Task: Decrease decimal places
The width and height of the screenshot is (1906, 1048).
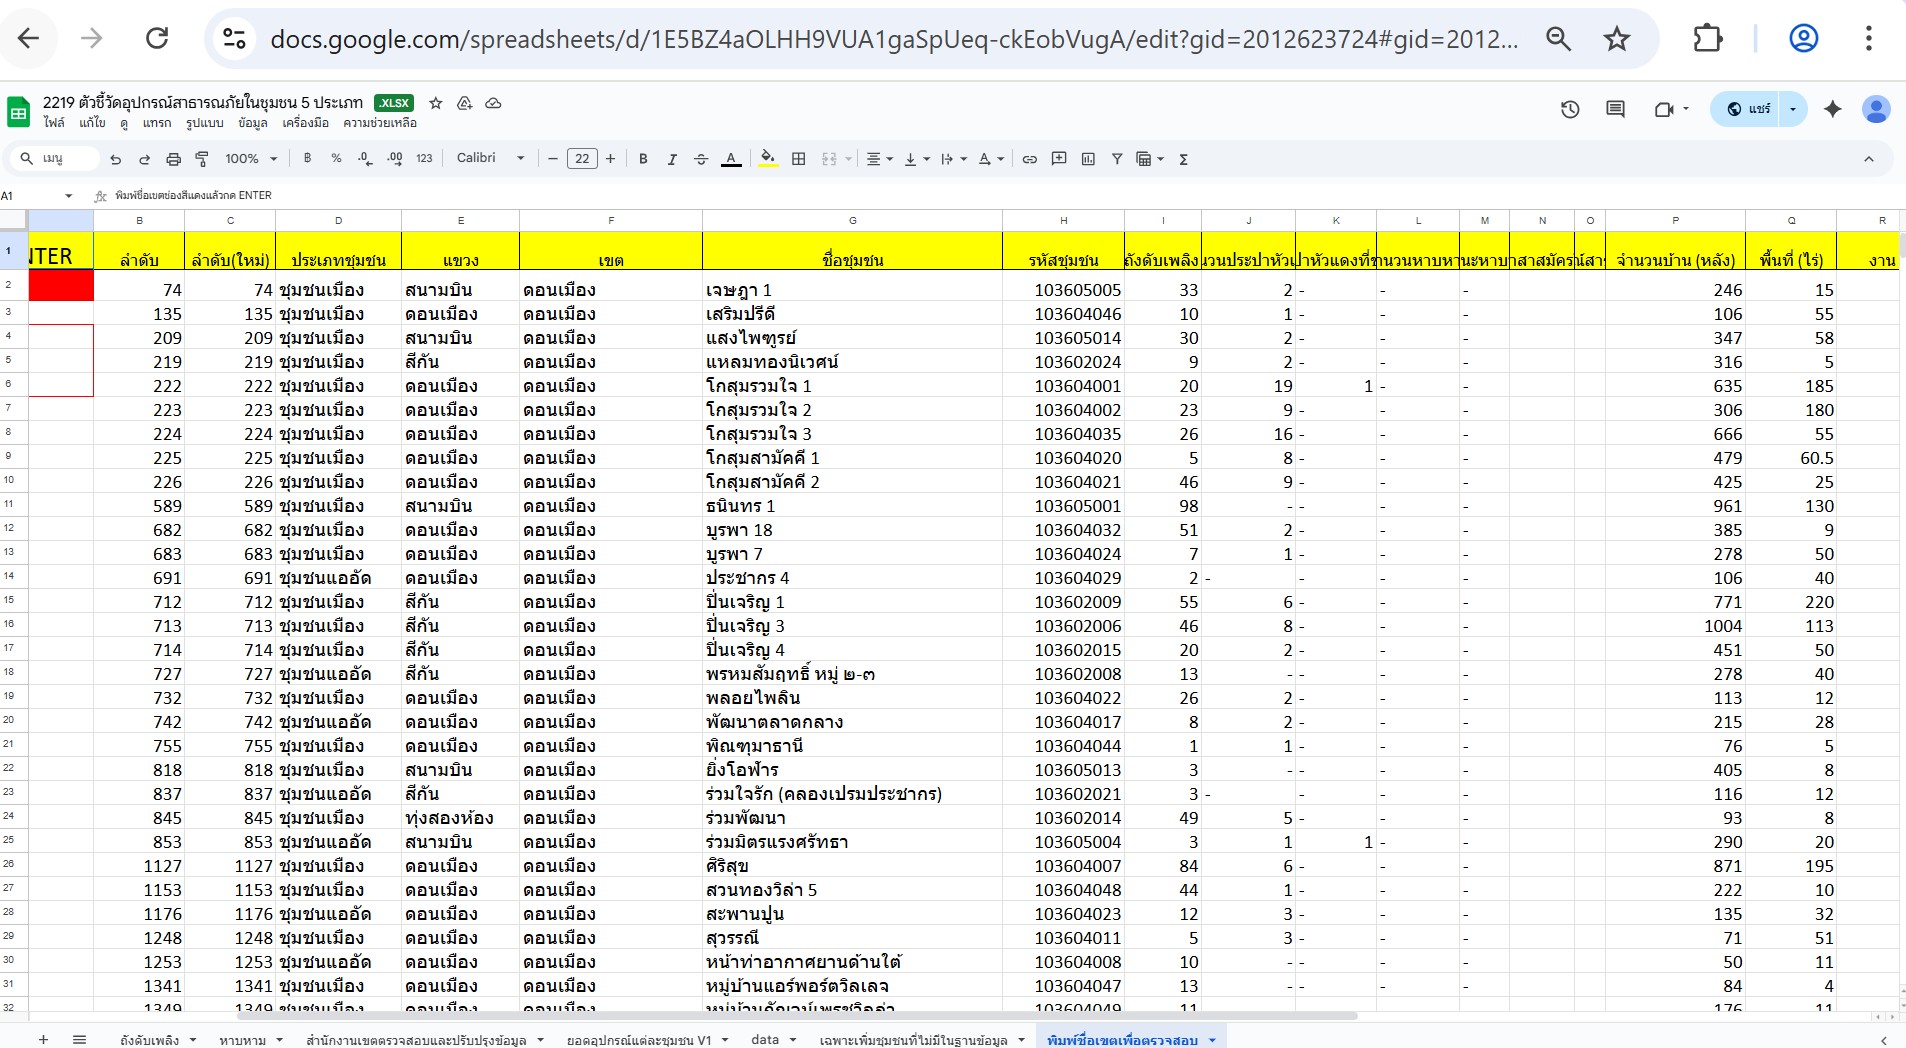Action: coord(365,158)
